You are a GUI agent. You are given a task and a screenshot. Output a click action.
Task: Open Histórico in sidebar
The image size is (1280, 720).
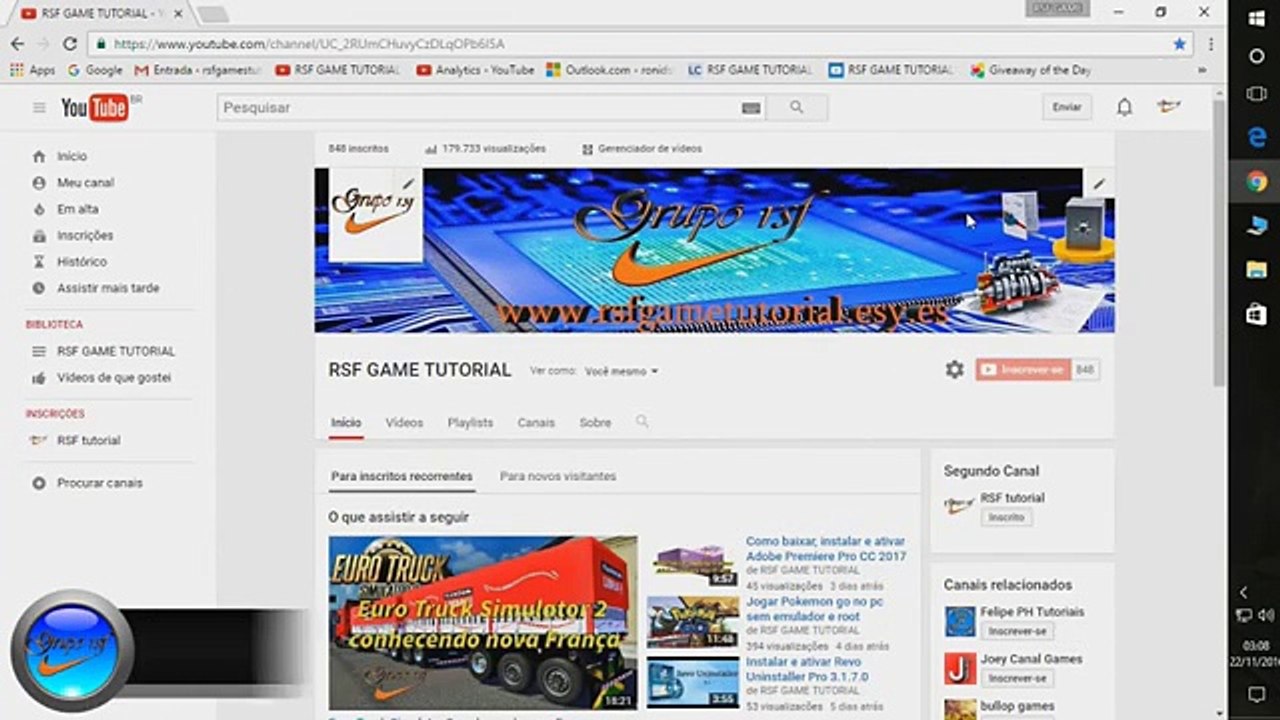click(x=81, y=262)
